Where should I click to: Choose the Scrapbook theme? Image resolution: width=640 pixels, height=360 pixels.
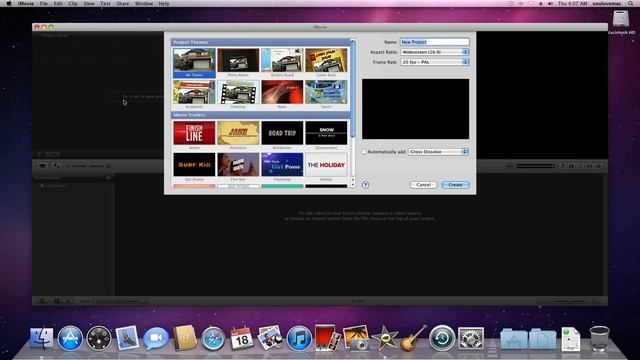[194, 94]
